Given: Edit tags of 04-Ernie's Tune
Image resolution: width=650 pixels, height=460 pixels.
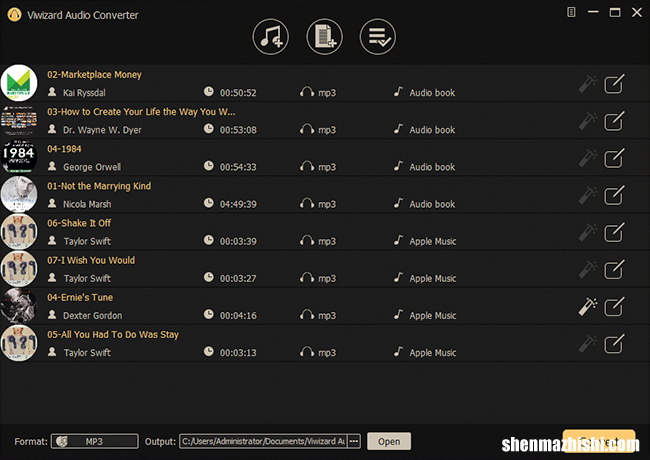Looking at the screenshot, I should coord(614,307).
